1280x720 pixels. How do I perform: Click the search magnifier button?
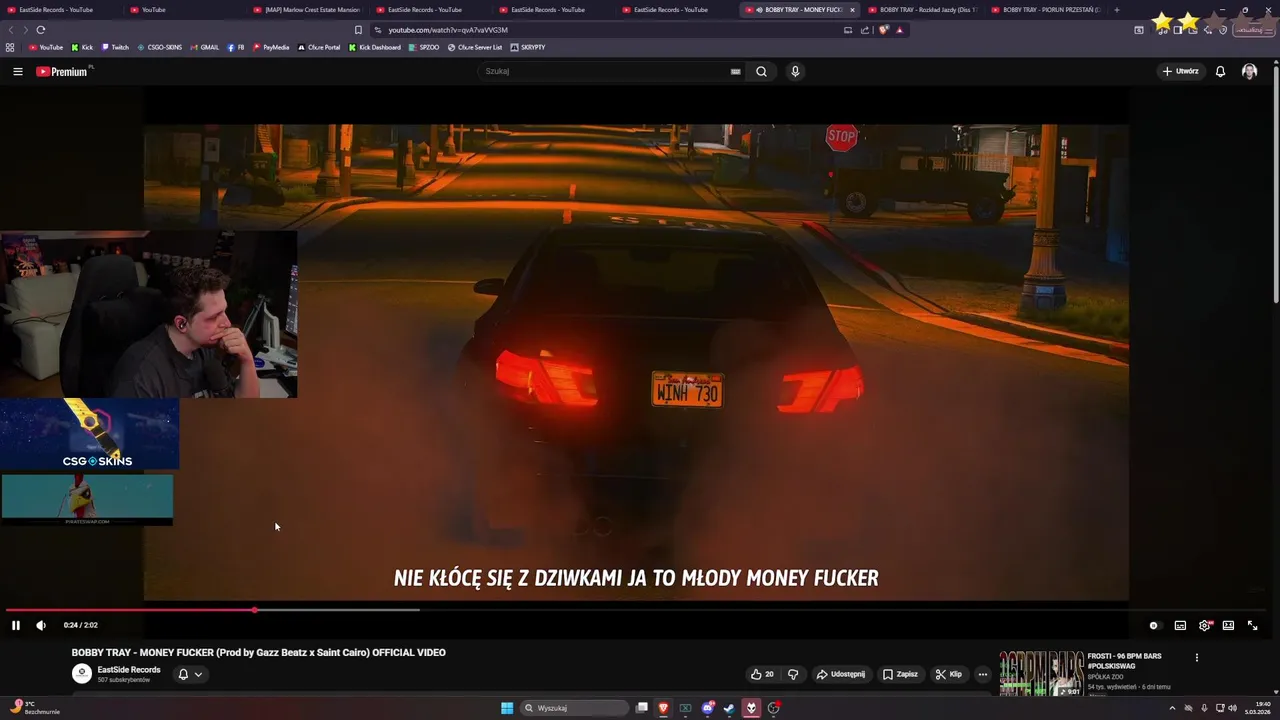point(761,71)
